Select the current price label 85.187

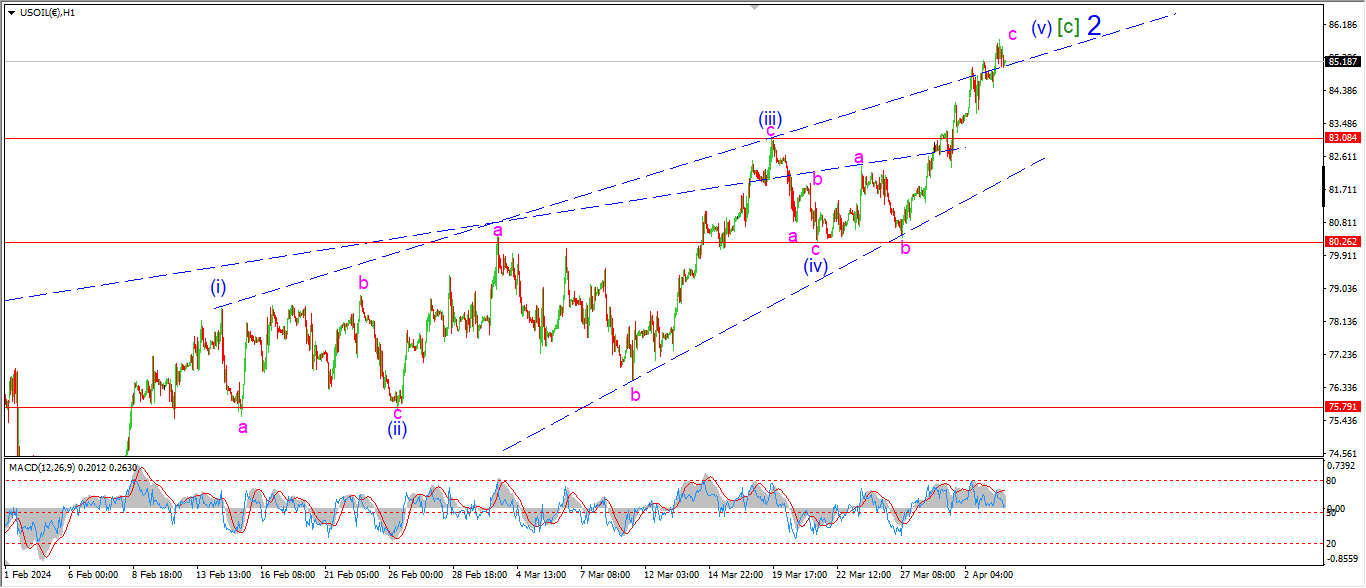[1341, 61]
